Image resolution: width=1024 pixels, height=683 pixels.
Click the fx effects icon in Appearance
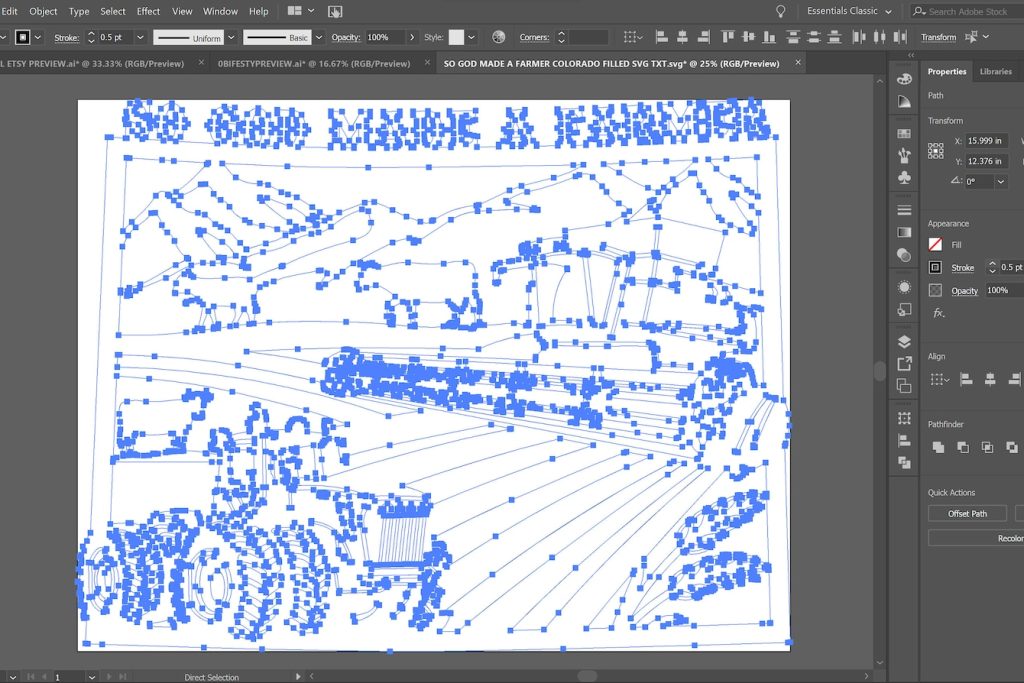(x=938, y=313)
